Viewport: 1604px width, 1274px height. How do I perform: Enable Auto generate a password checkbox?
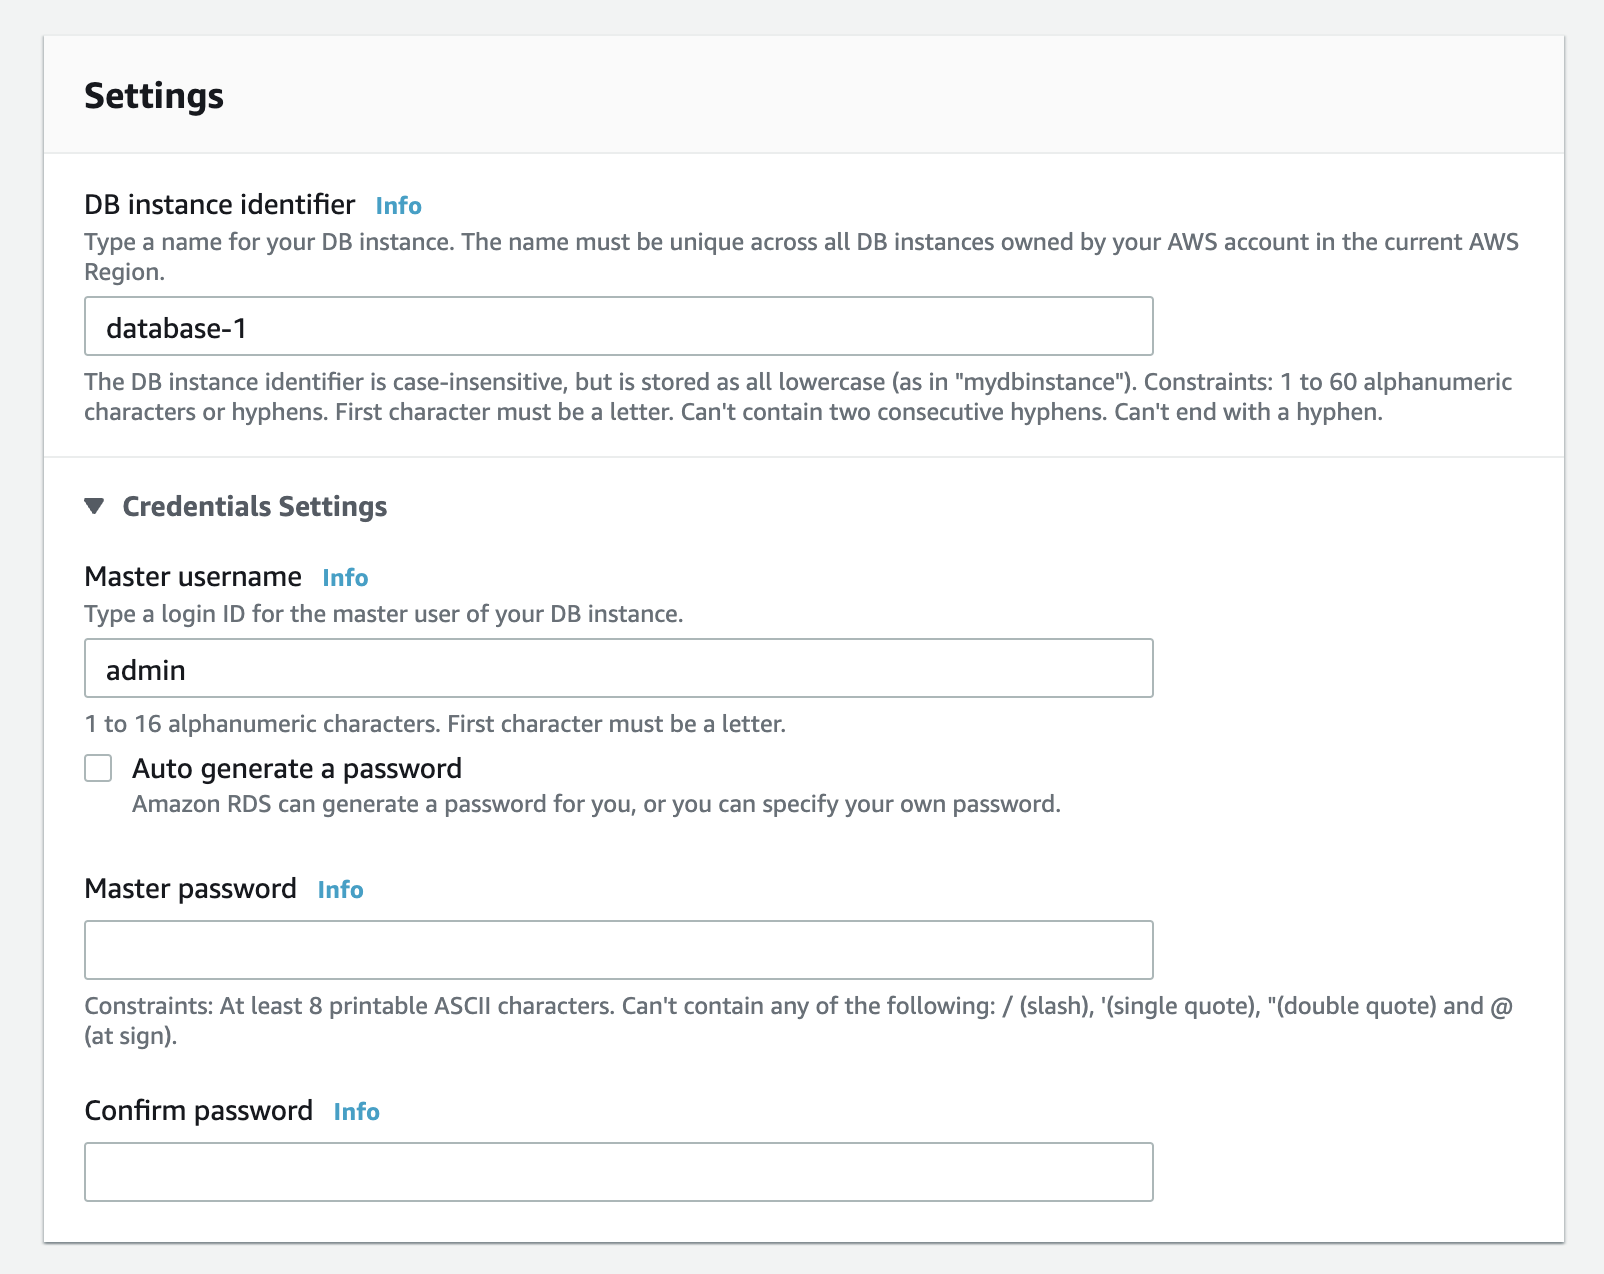coord(98,768)
